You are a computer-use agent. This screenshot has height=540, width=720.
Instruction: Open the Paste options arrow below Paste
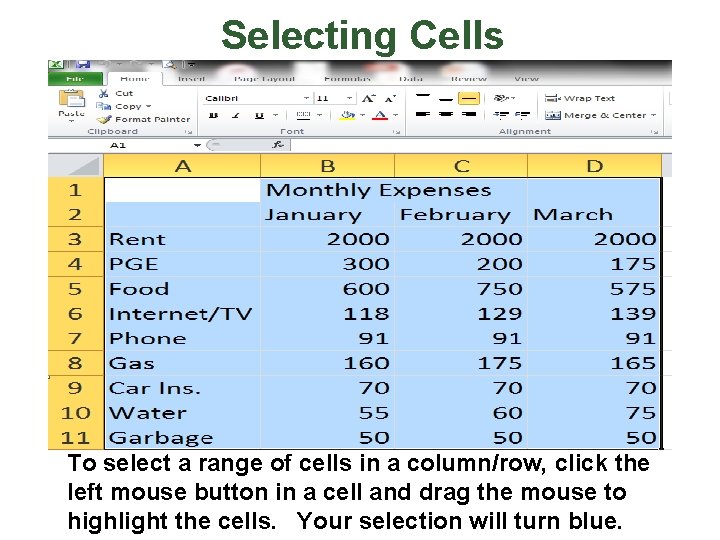[72, 121]
